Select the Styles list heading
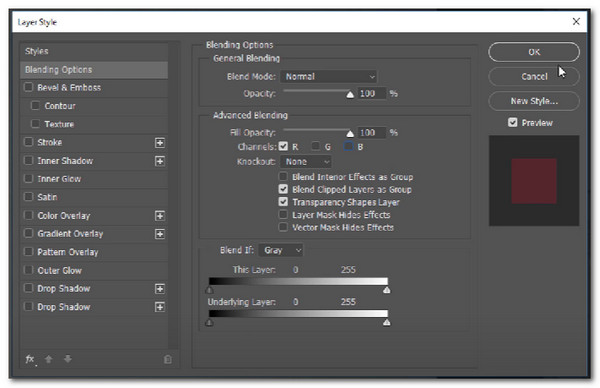 (94, 51)
